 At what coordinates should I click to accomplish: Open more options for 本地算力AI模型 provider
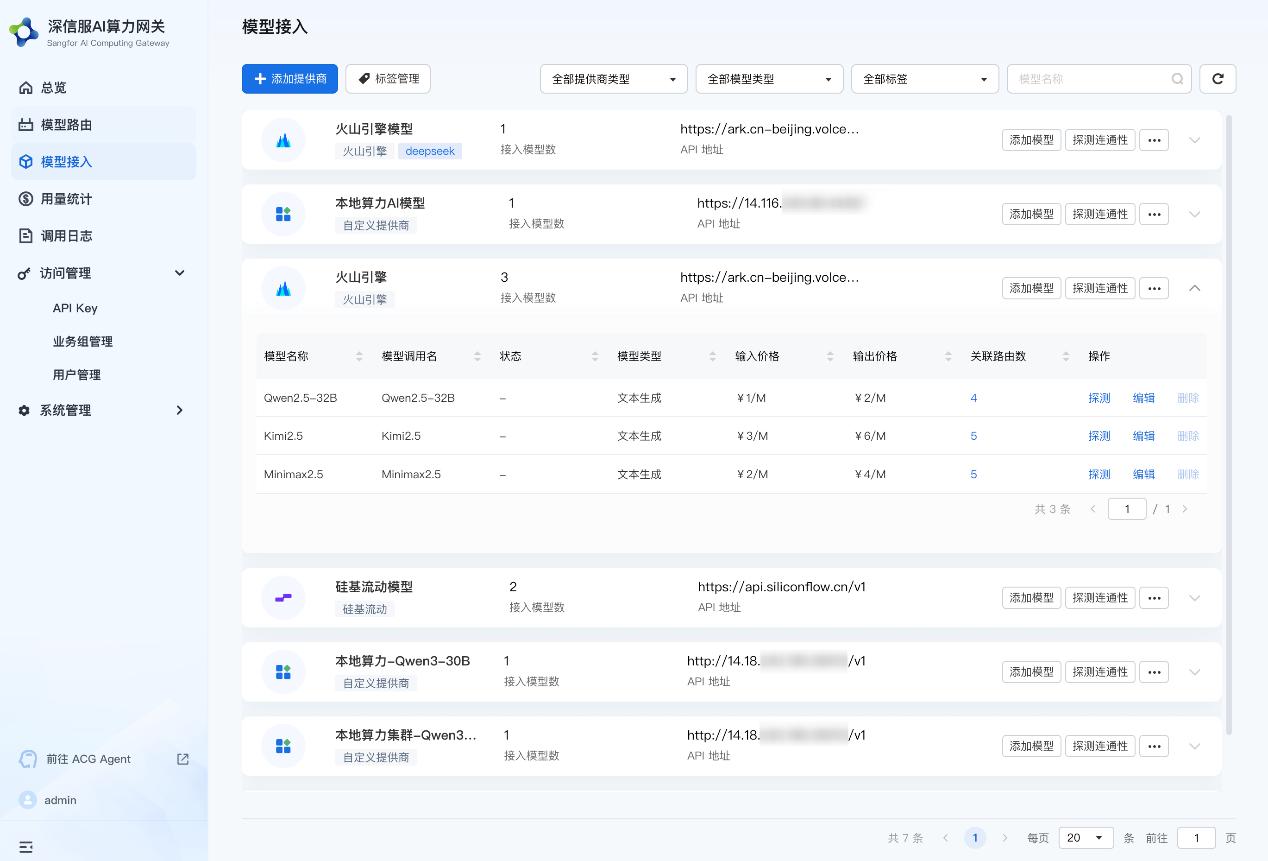[1154, 214]
